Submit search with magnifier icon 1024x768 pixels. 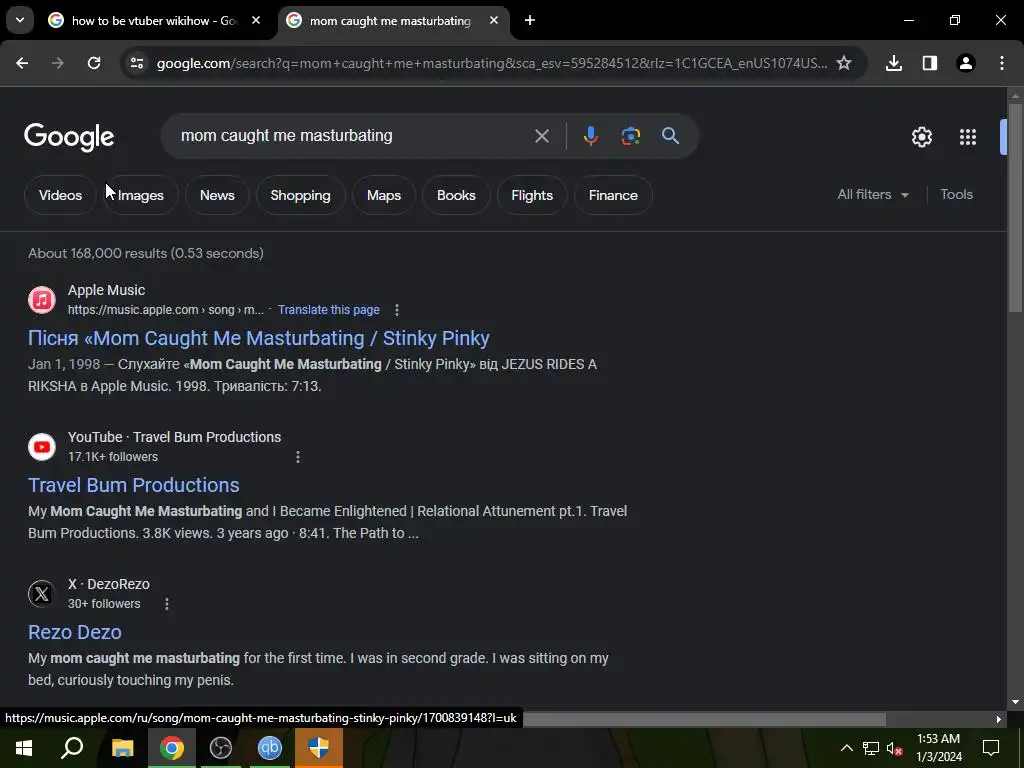pyautogui.click(x=670, y=136)
